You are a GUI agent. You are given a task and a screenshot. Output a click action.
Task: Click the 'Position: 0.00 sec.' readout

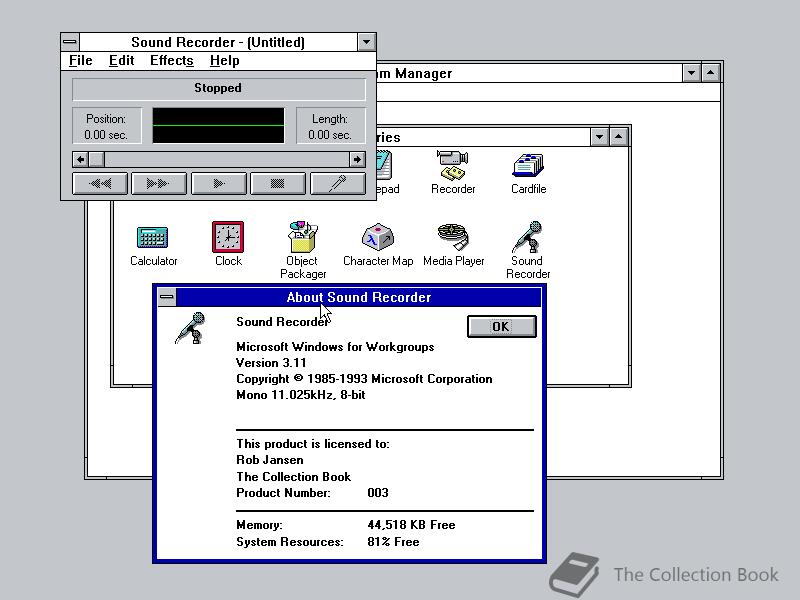106,127
